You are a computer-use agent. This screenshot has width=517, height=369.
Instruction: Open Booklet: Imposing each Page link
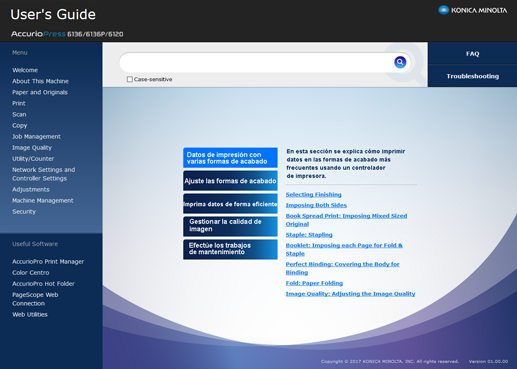pyautogui.click(x=344, y=249)
